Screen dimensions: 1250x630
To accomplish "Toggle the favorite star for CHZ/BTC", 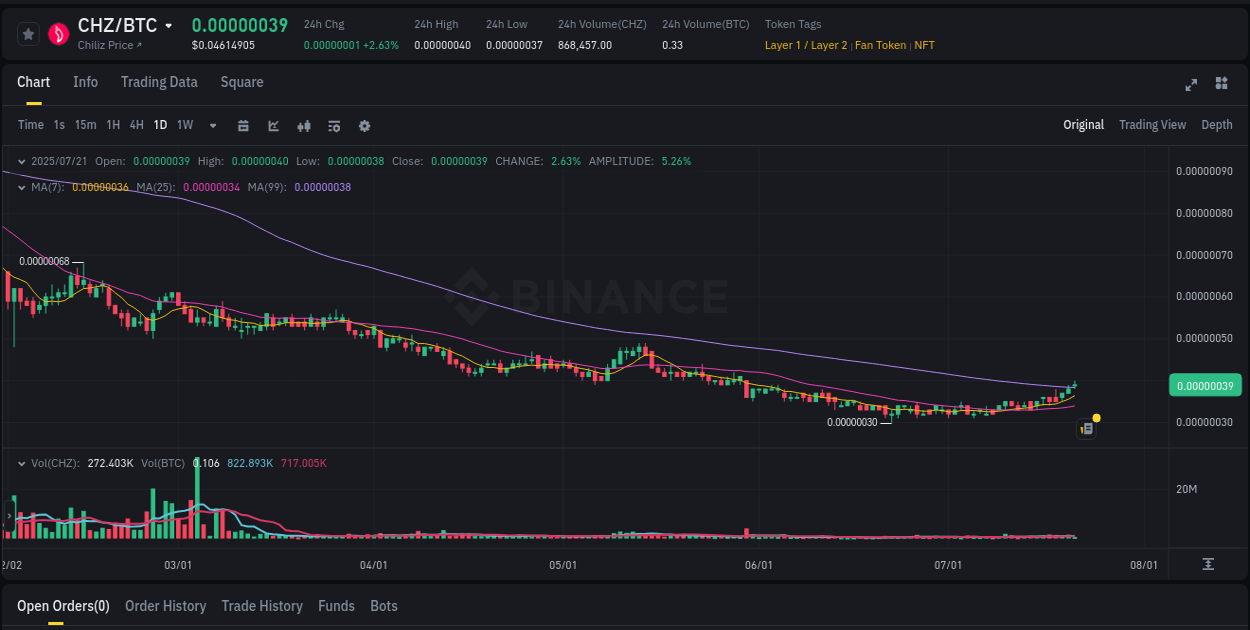I will pyautogui.click(x=27, y=33).
